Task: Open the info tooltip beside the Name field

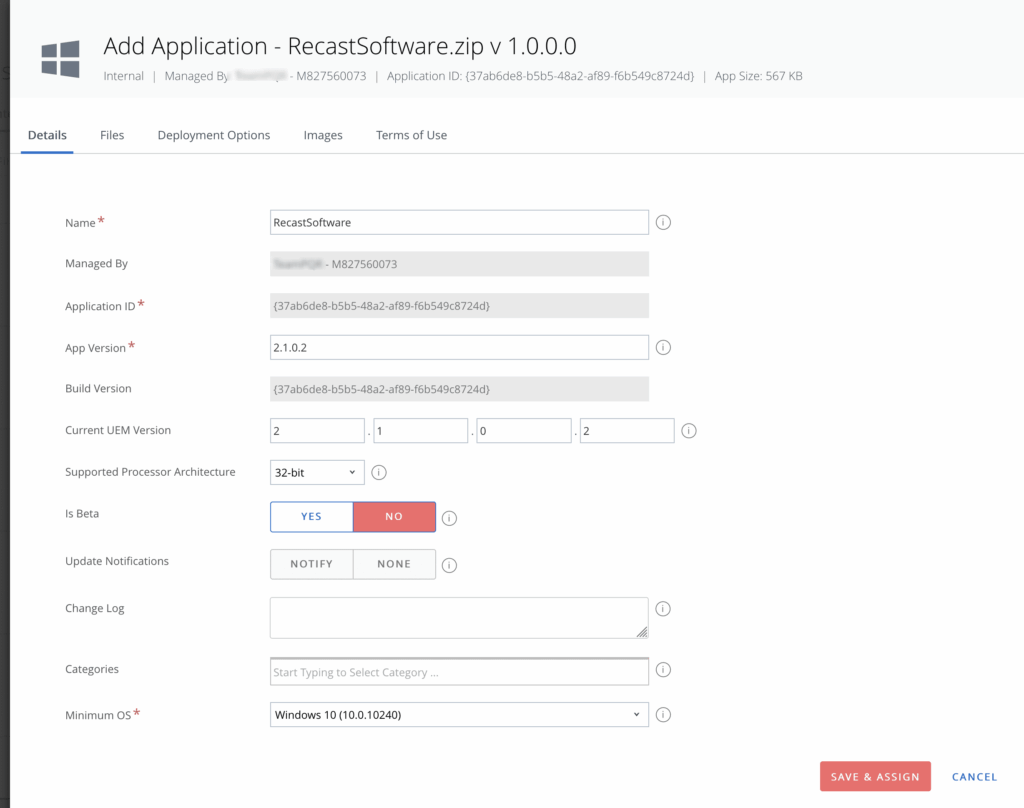Action: coord(663,221)
